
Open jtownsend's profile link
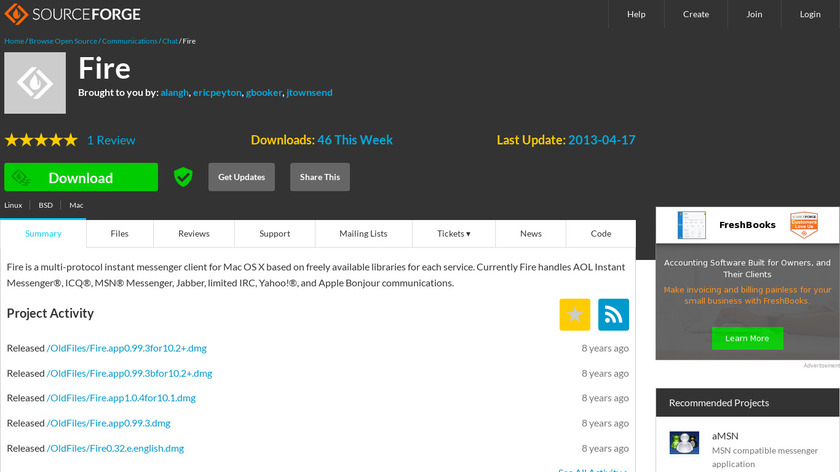[309, 93]
